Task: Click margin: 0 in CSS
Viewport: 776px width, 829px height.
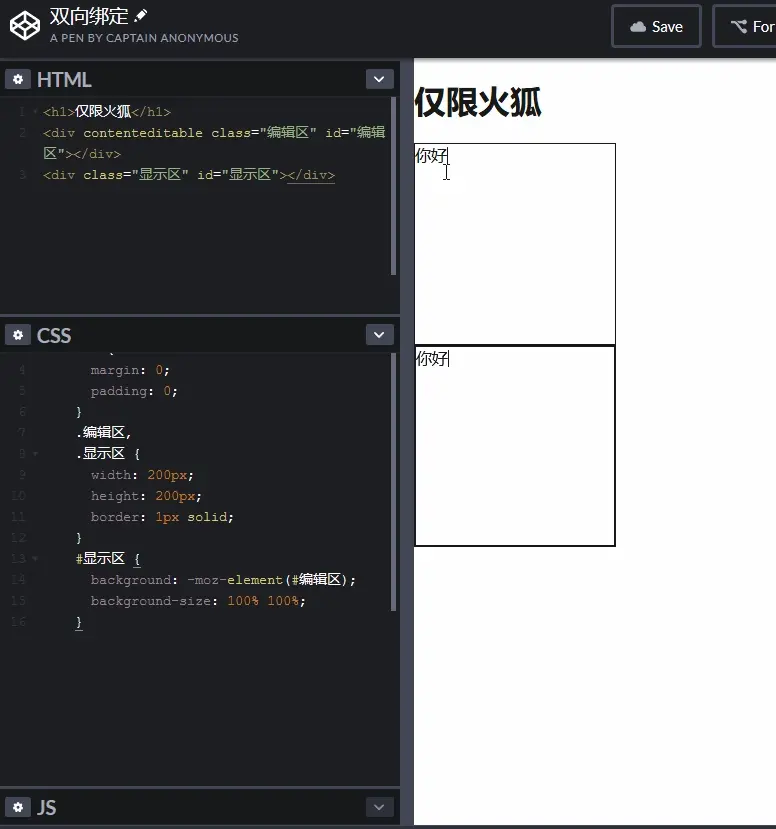Action: point(130,370)
